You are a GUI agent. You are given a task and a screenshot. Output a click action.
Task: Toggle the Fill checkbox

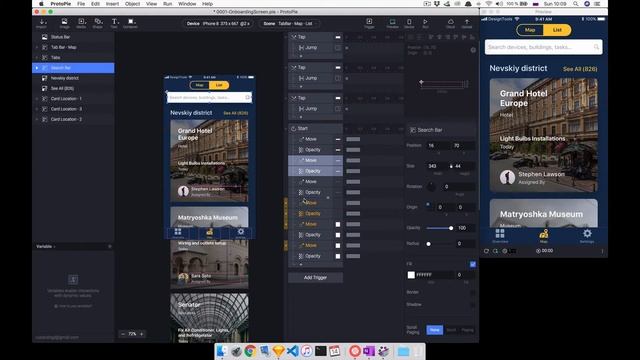pos(473,264)
